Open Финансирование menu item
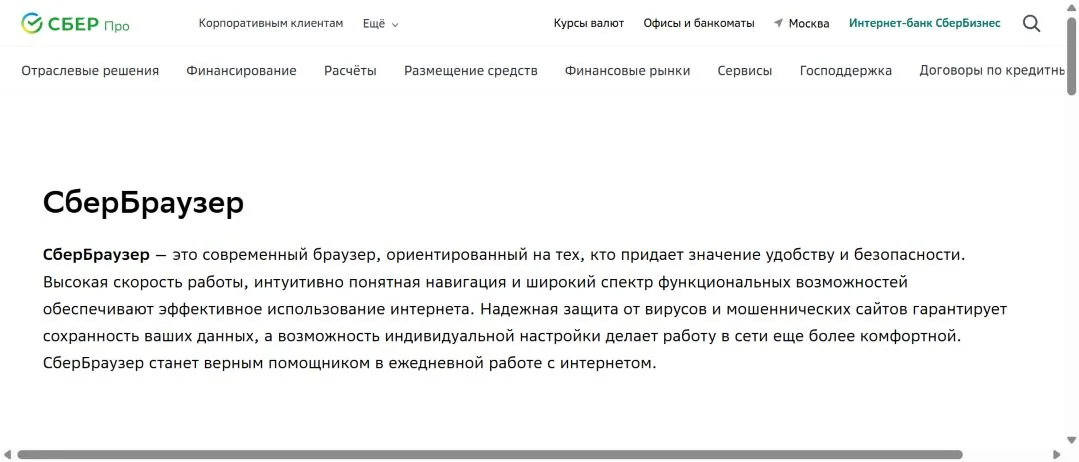The image size is (1079, 462). tap(242, 71)
